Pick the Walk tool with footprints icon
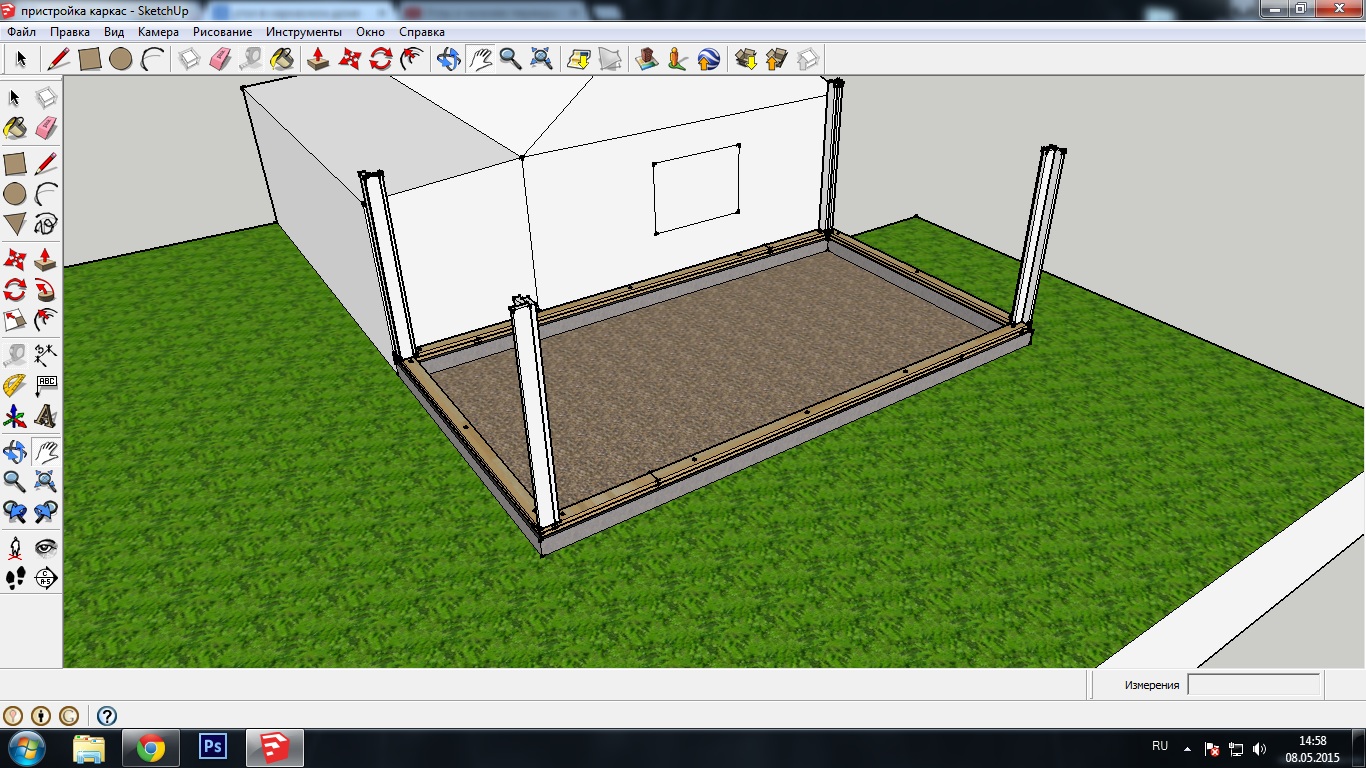The height and width of the screenshot is (768, 1366). point(15,577)
